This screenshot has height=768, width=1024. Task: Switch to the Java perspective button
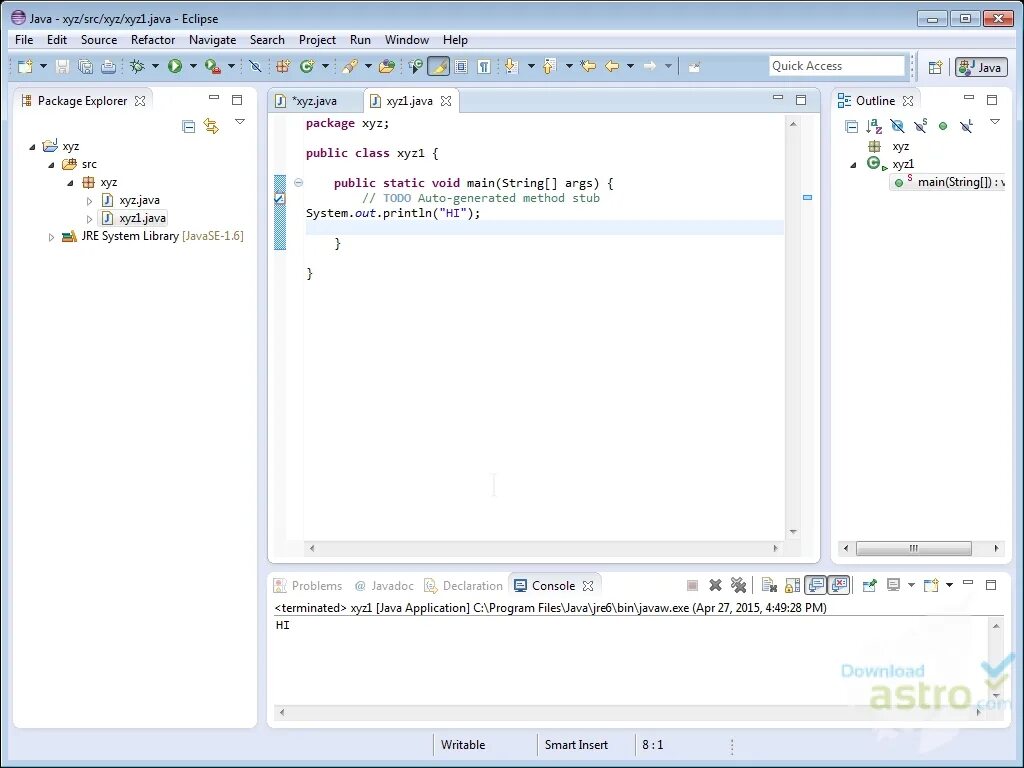[981, 67]
